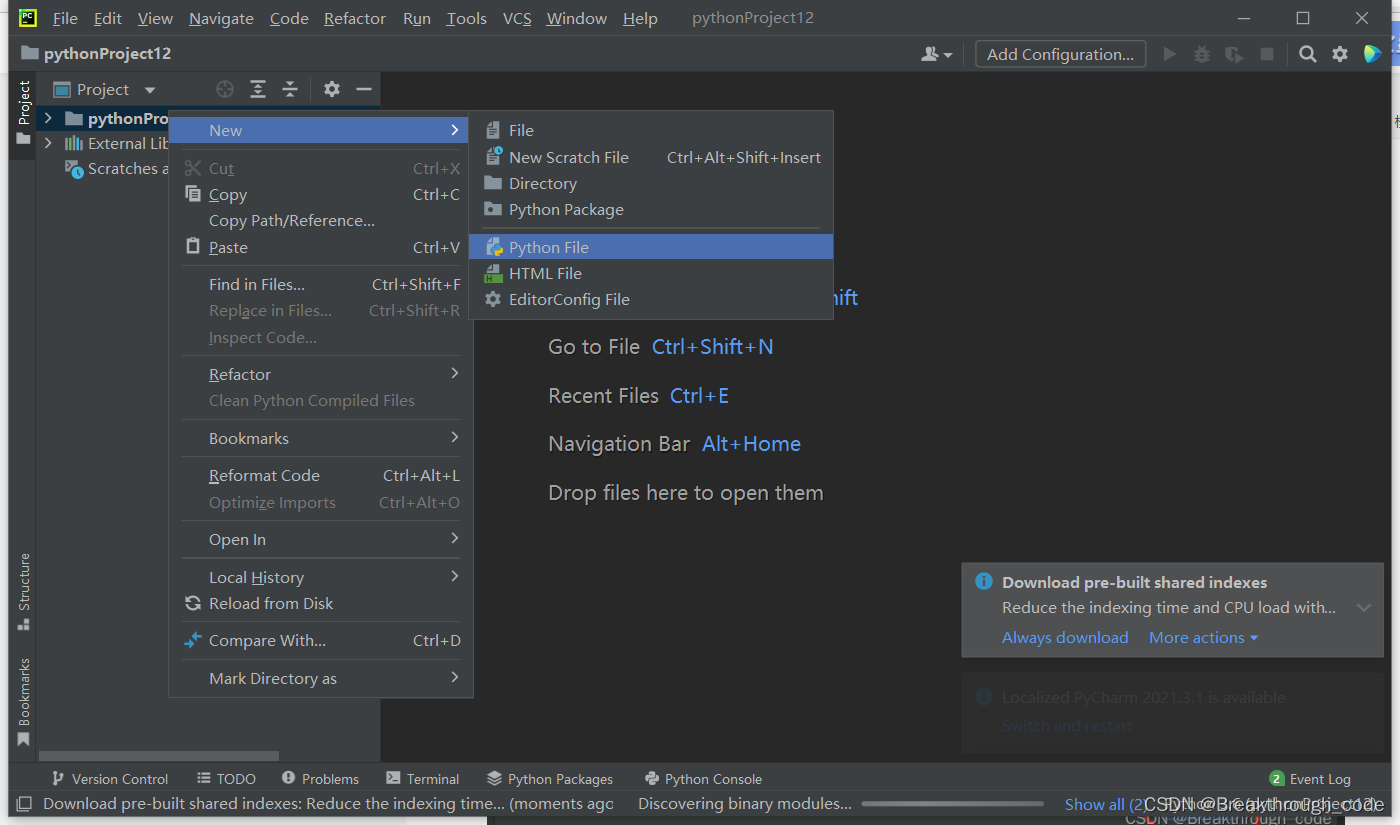The width and height of the screenshot is (1400, 825).
Task: Toggle the Bookmarks vertical side tab
Action: (x=23, y=702)
